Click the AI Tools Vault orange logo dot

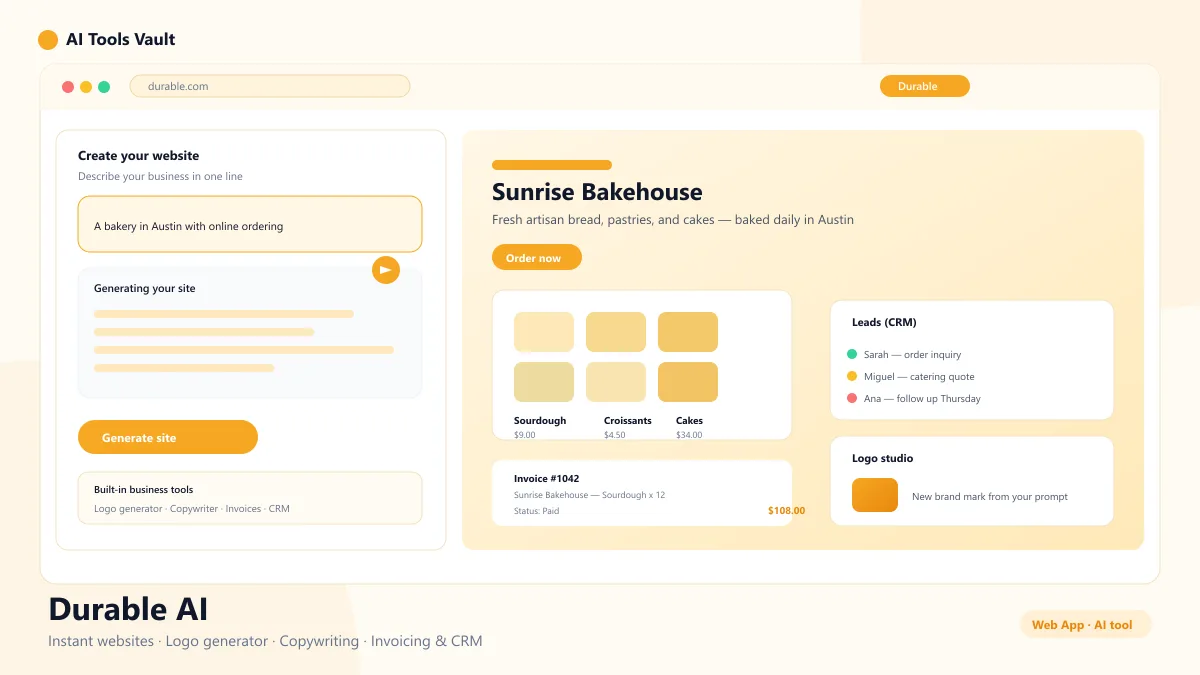coord(48,40)
